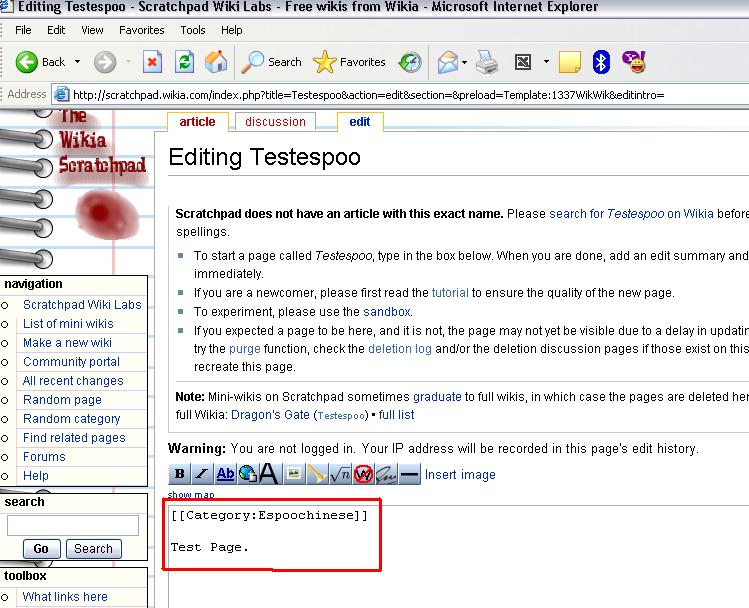Click the sandbox link
This screenshot has width=749, height=608.
tap(387, 312)
